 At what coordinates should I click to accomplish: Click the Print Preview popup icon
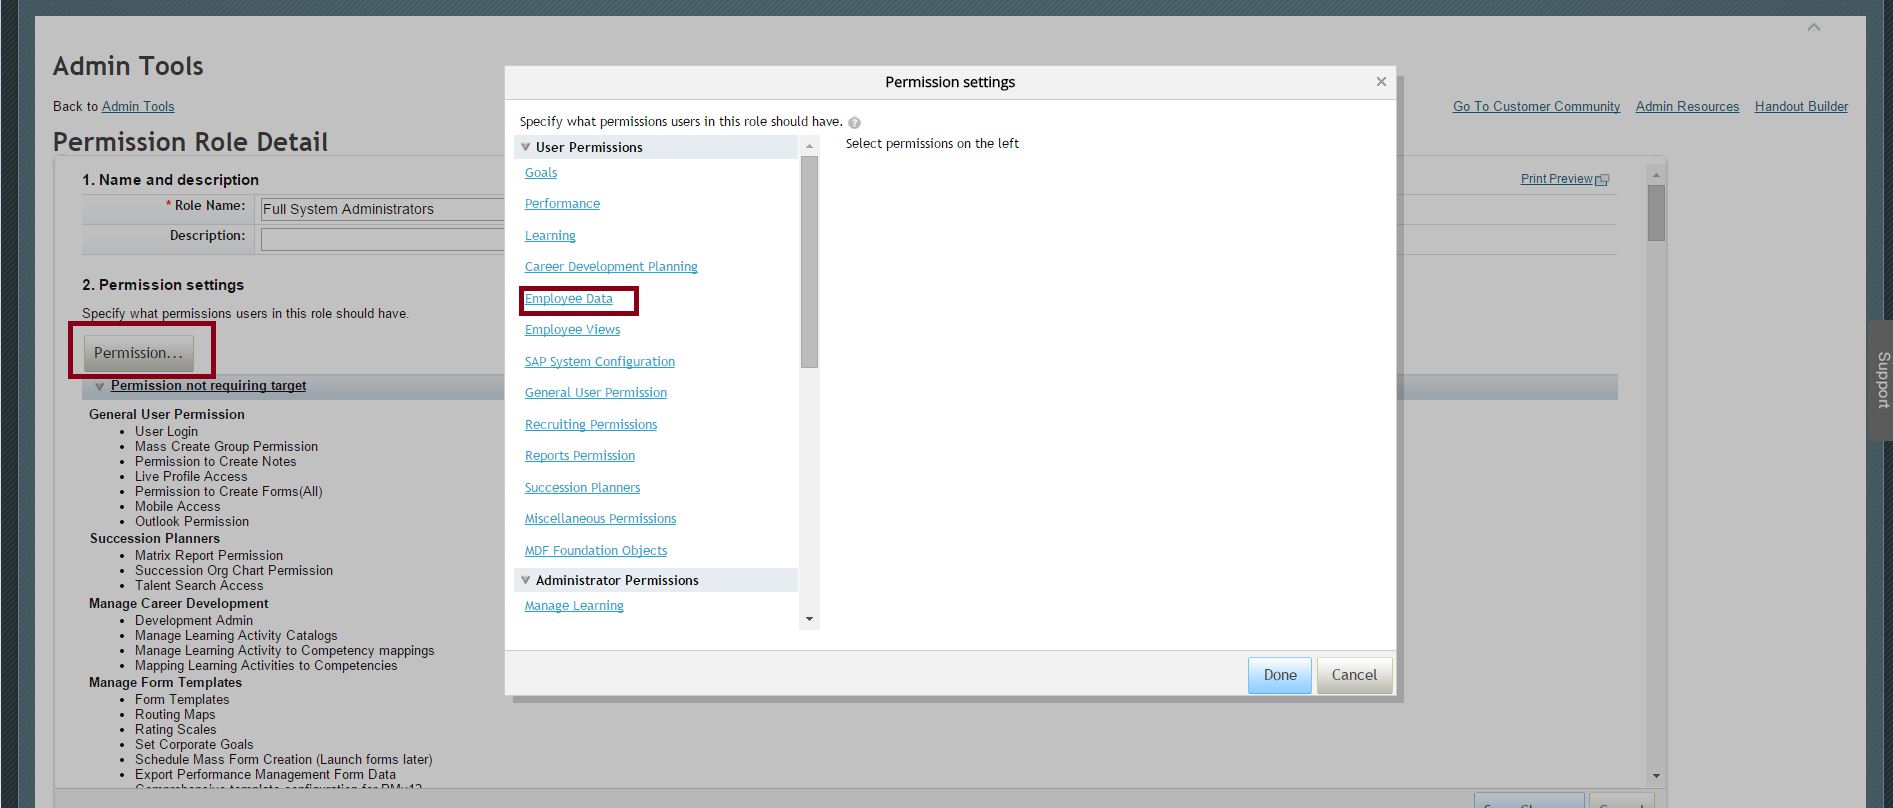[1602, 180]
